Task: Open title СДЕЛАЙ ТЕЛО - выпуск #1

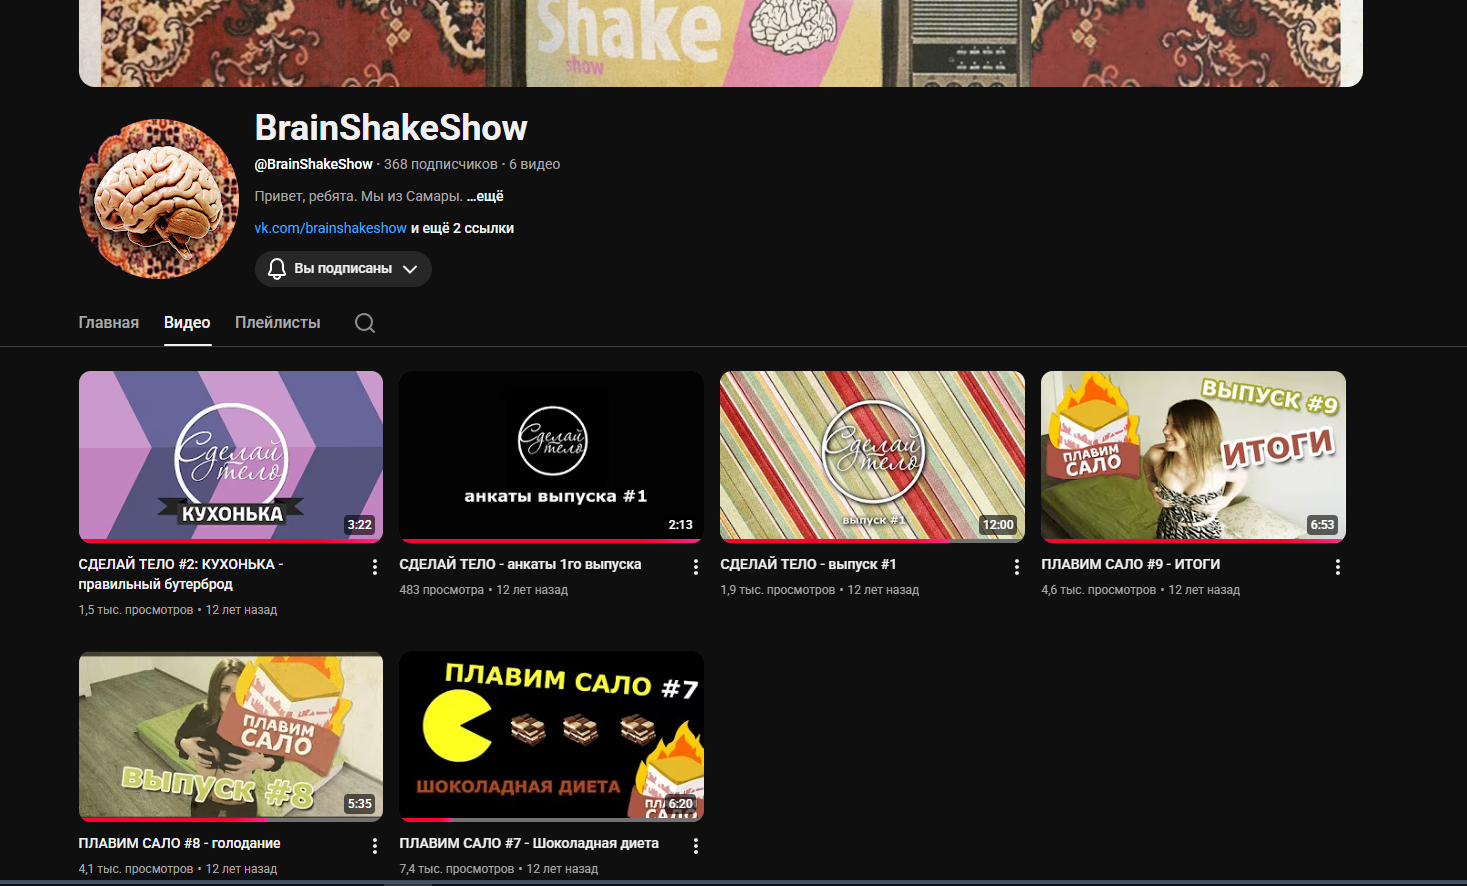Action: [x=808, y=564]
